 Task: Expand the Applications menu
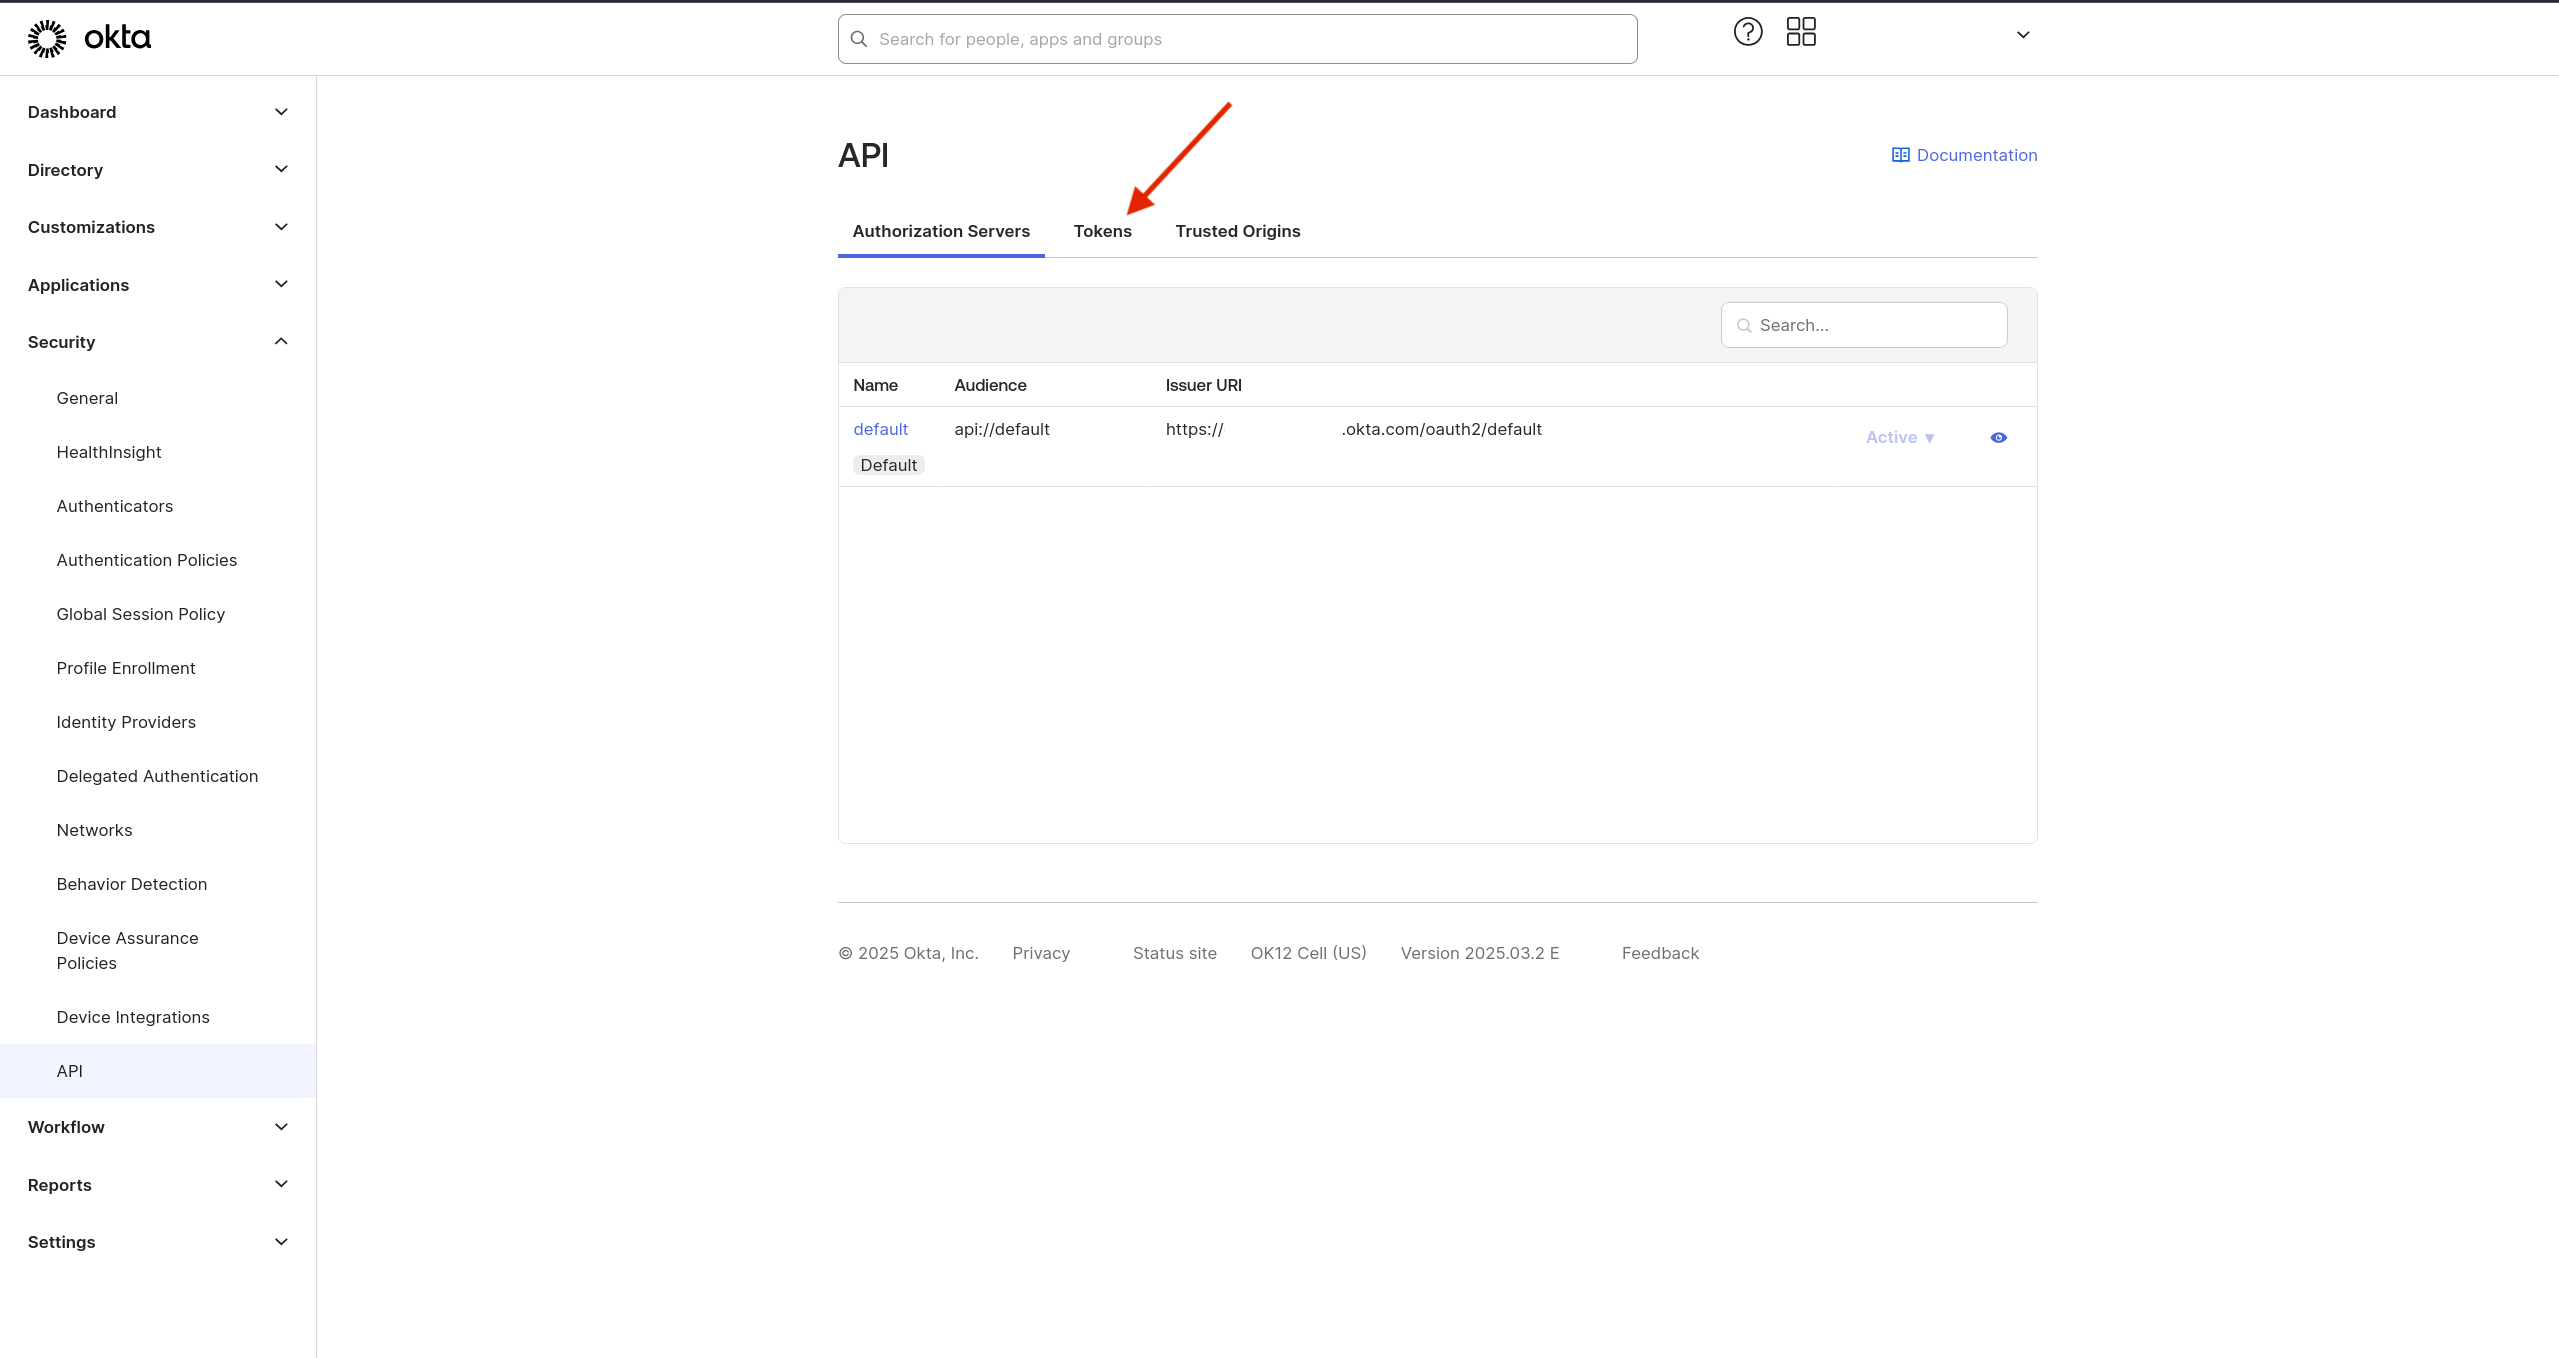click(158, 285)
